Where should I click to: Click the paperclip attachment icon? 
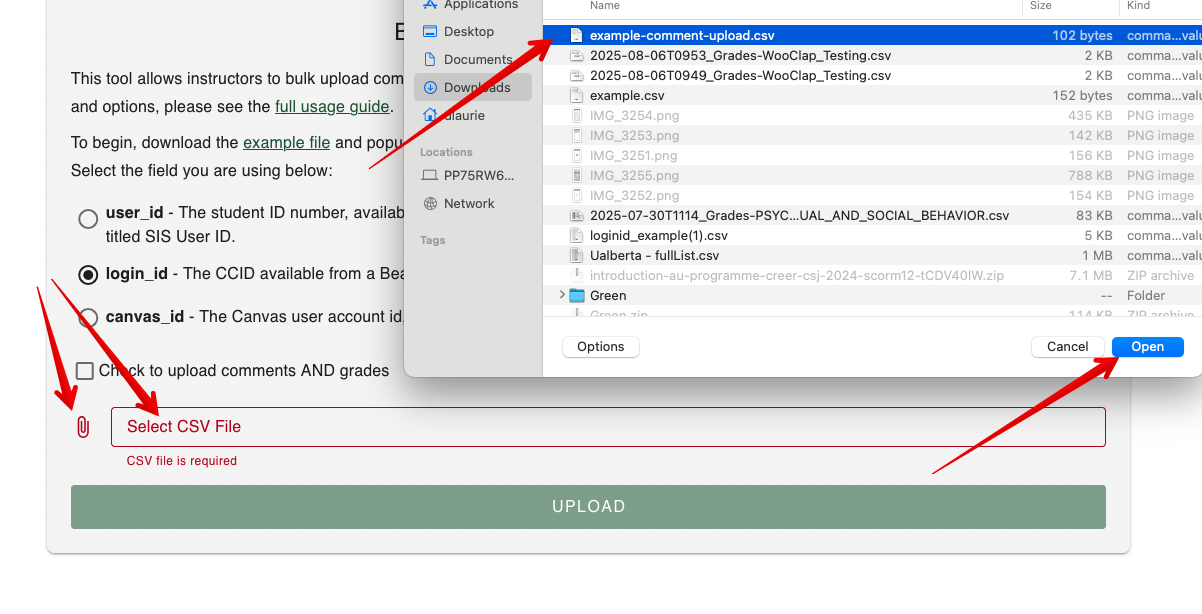(83, 427)
